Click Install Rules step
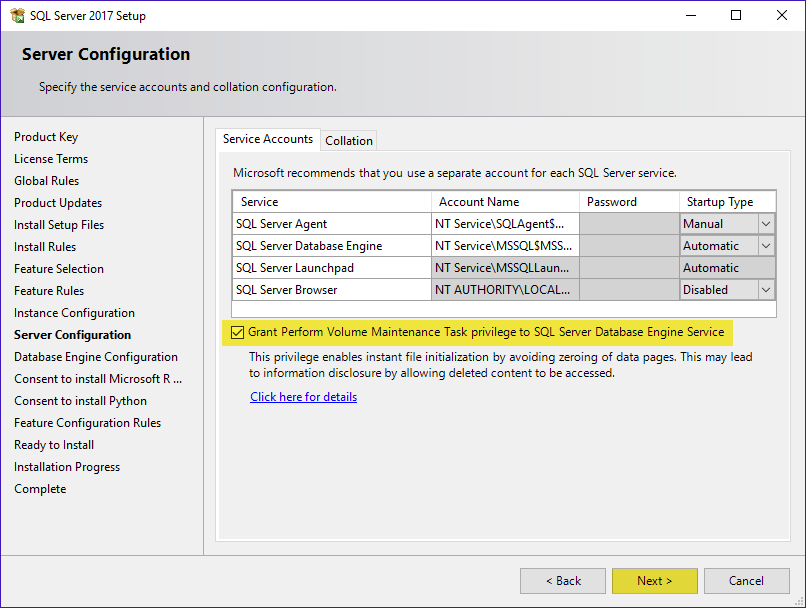806x608 pixels. (x=45, y=247)
